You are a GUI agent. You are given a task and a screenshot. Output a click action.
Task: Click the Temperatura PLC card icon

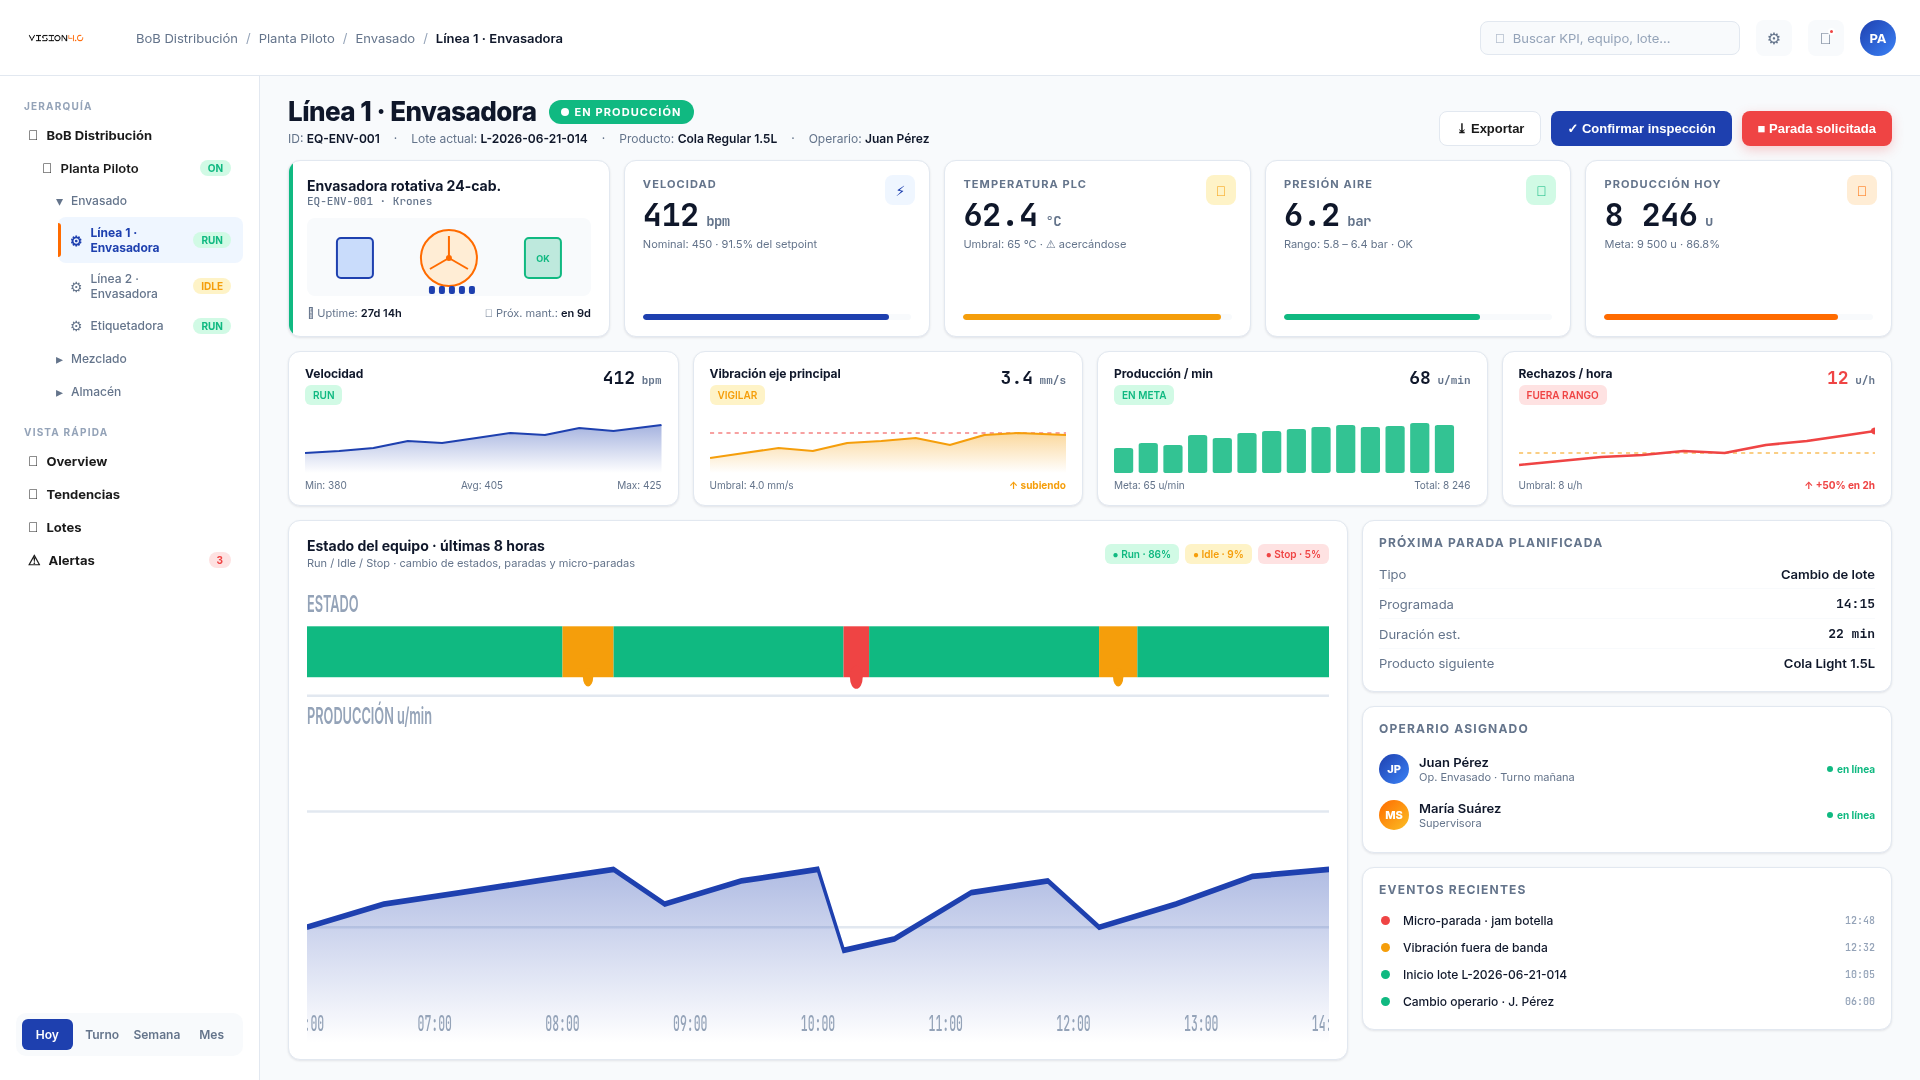(1221, 190)
